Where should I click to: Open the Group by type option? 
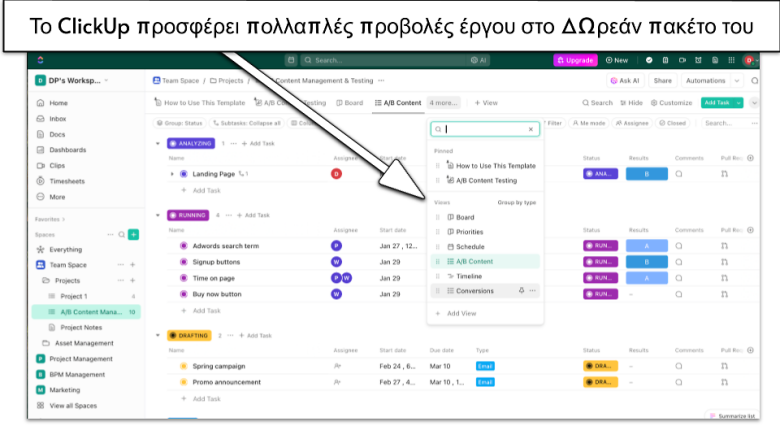pos(517,202)
